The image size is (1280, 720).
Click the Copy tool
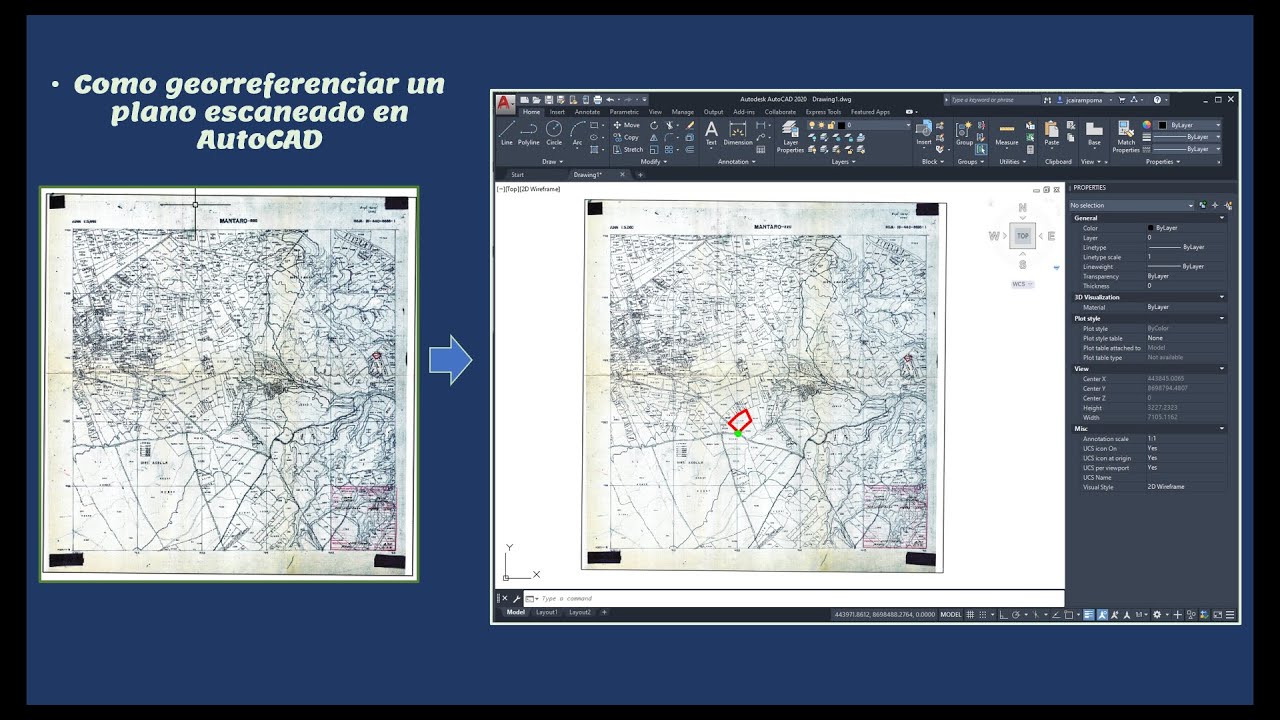[627, 137]
